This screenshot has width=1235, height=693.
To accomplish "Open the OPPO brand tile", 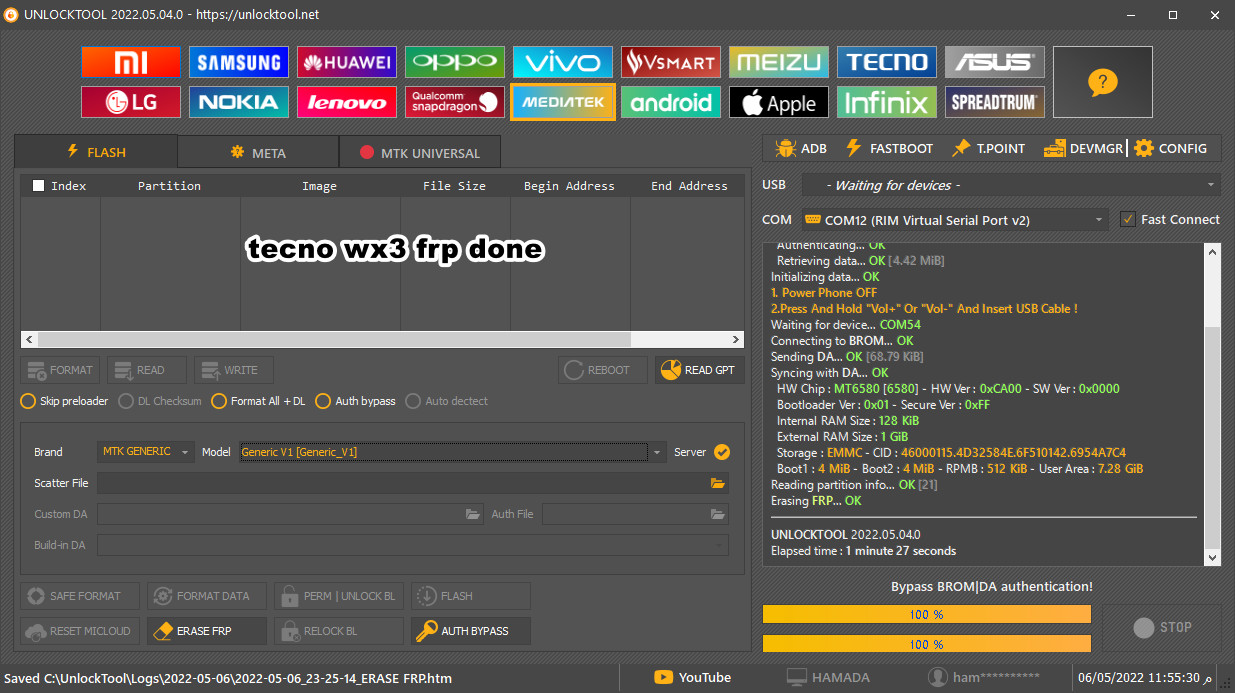I will tap(455, 62).
